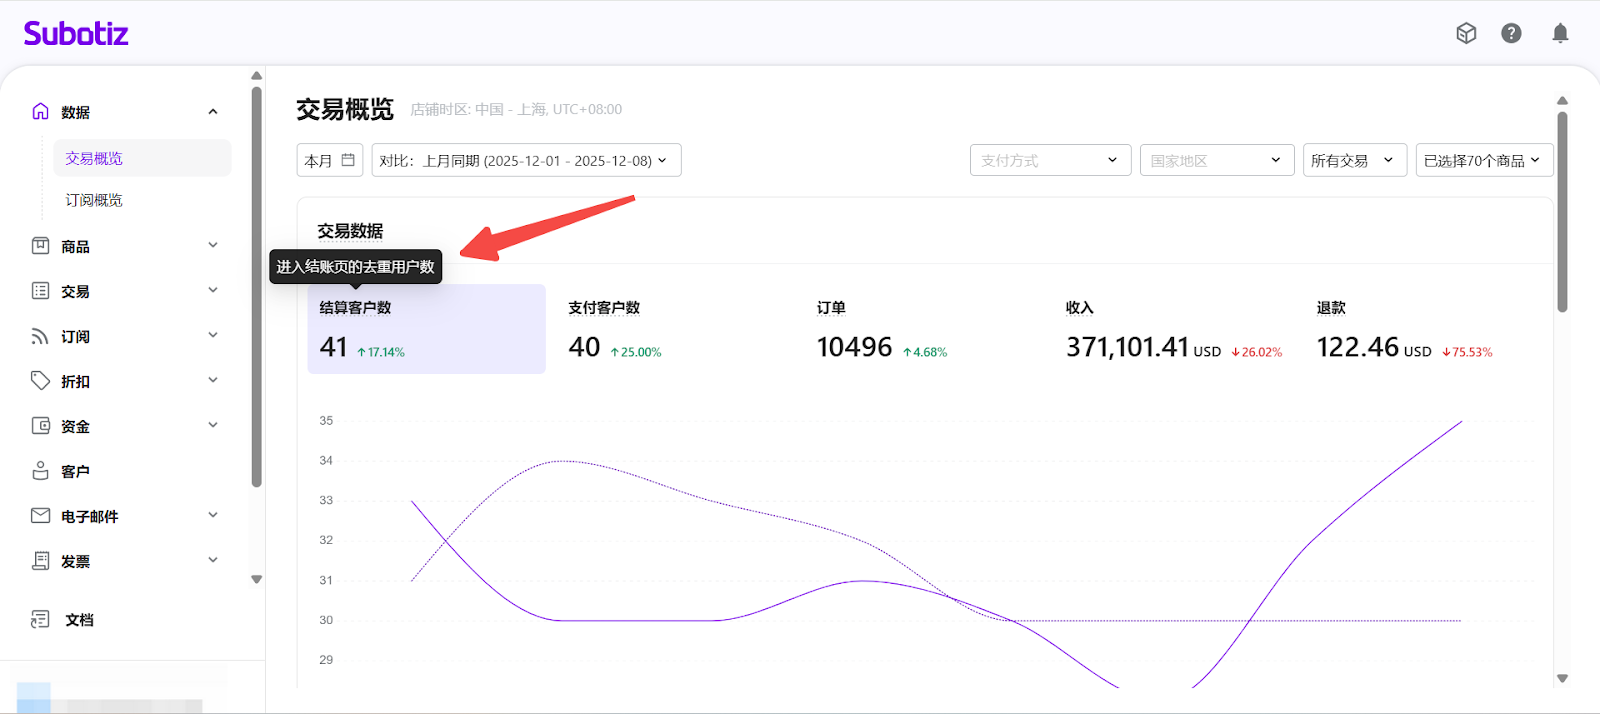Expand the 资金 sidebar menu chevron
This screenshot has width=1600, height=714.
pos(212,426)
